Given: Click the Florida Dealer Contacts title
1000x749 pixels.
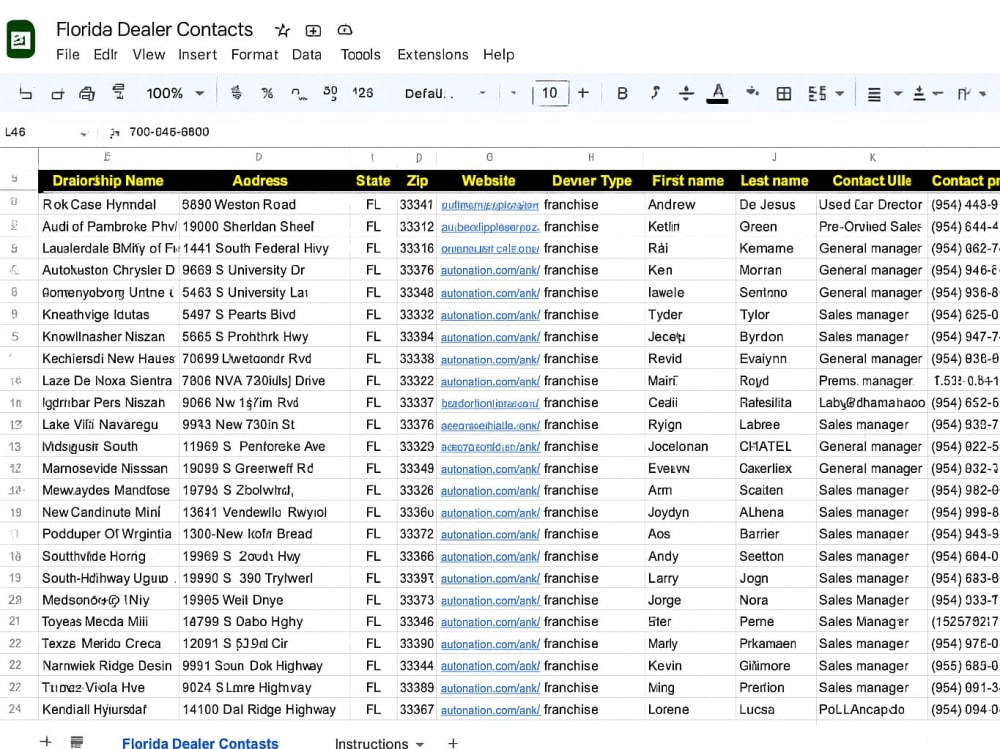Looking at the screenshot, I should (154, 29).
